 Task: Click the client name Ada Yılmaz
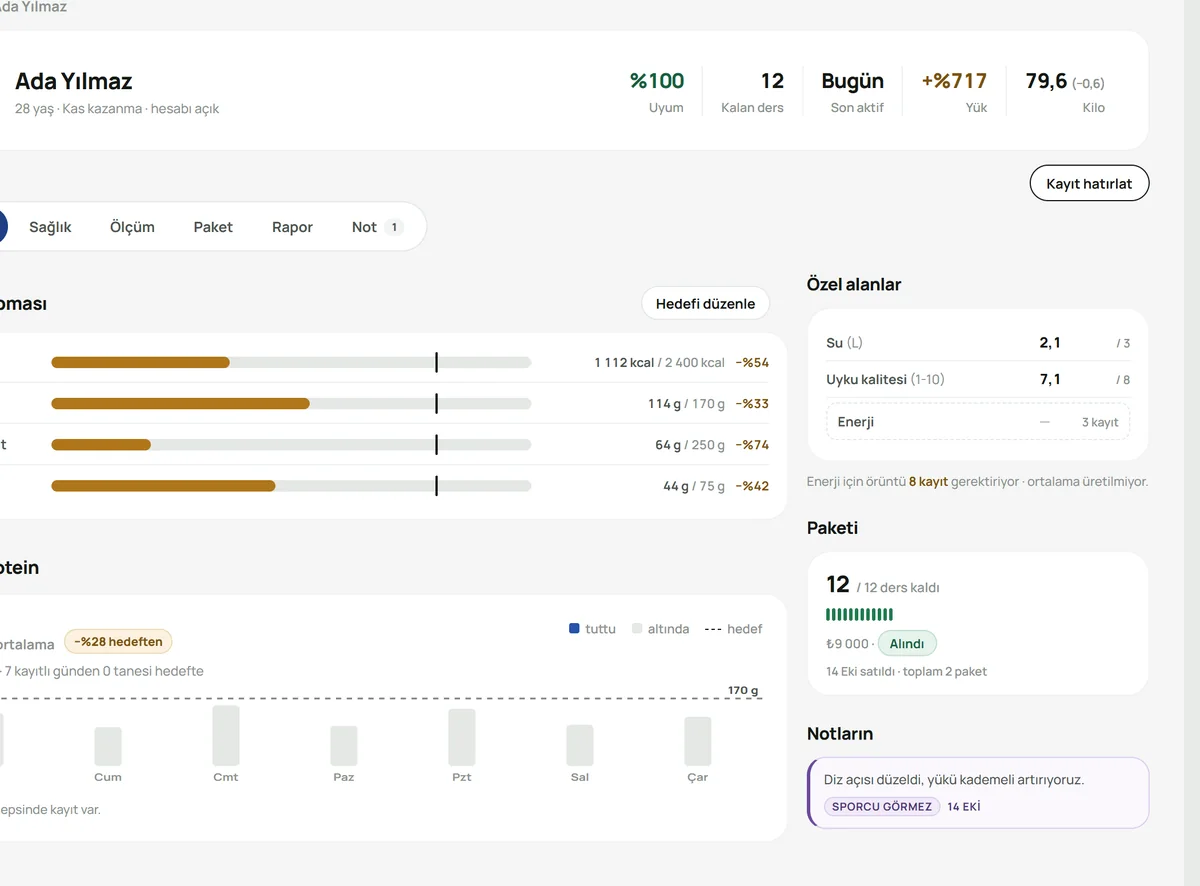pos(74,81)
